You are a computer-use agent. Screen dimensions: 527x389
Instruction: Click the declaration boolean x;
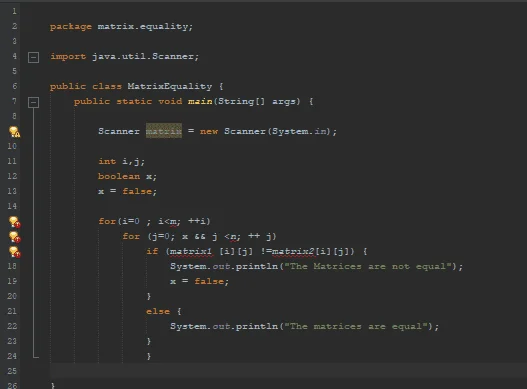click(x=127, y=177)
